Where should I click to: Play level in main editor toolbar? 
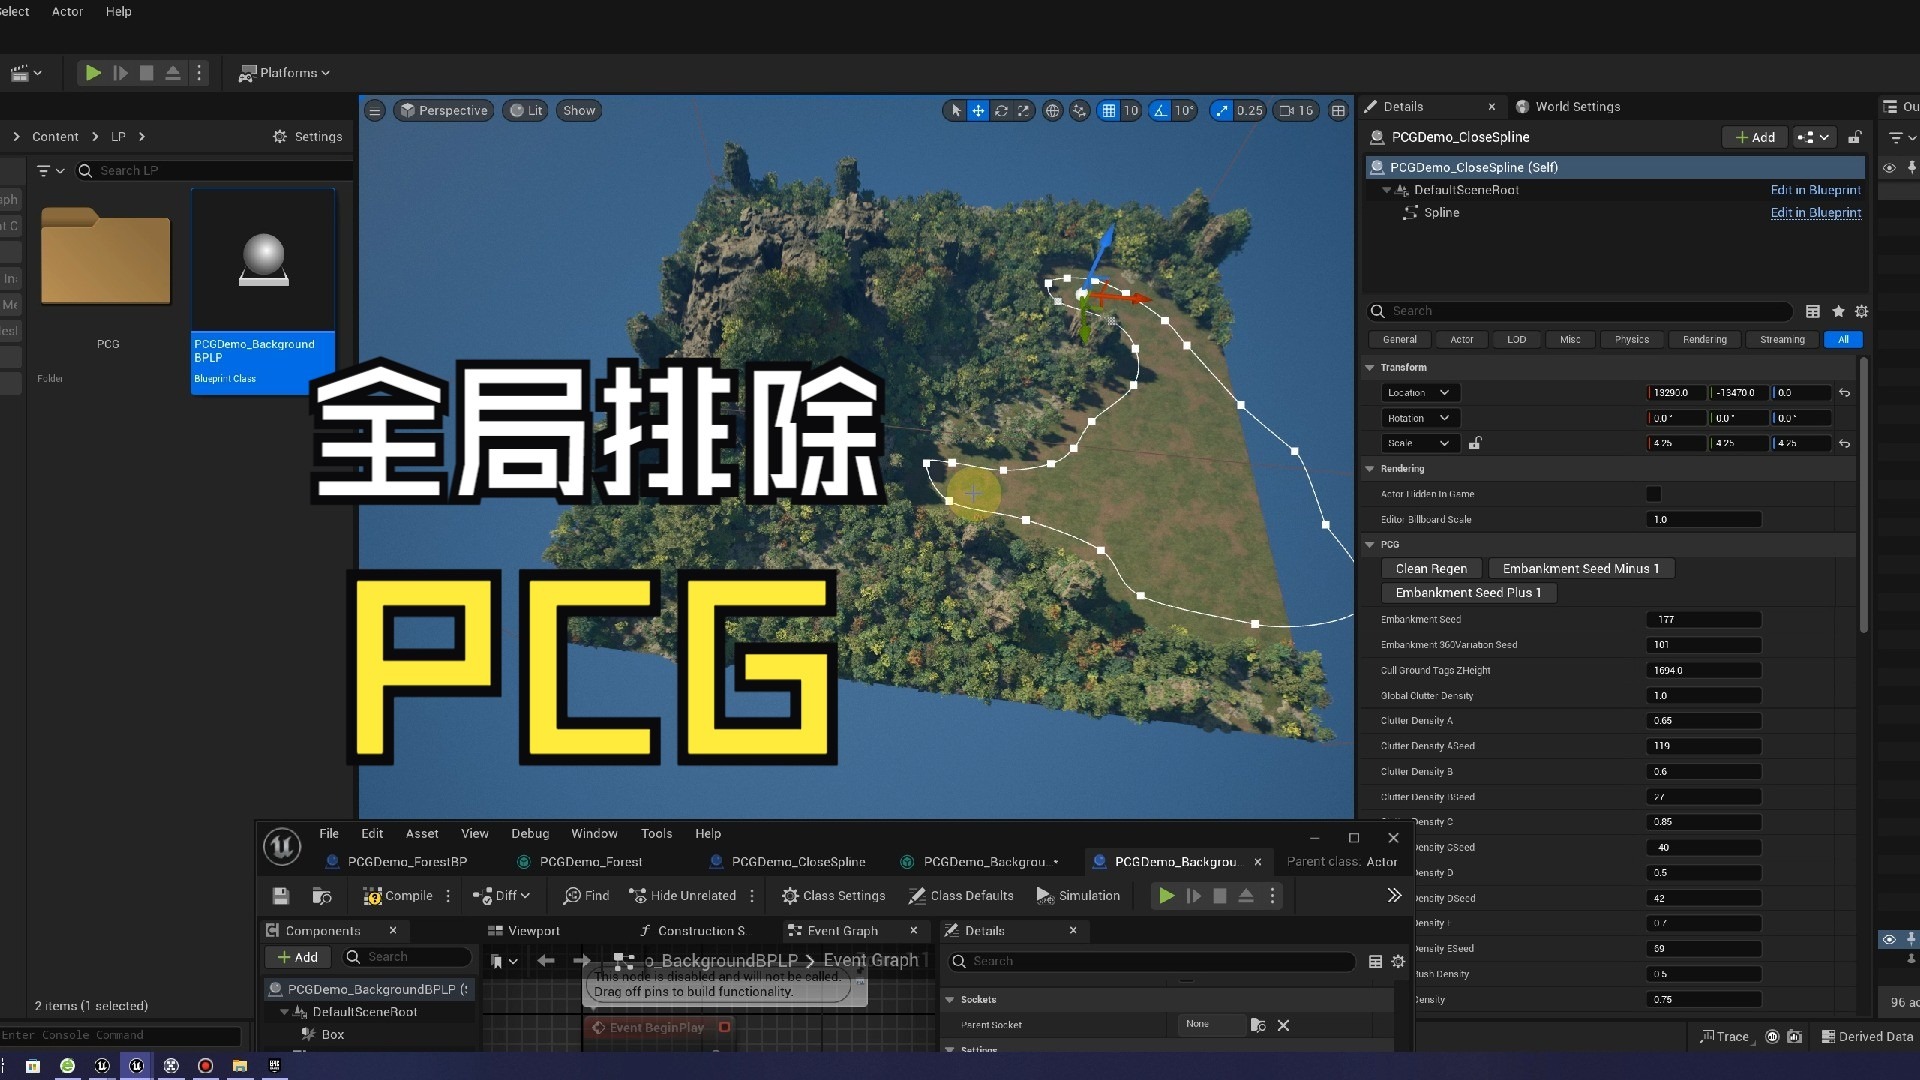(92, 73)
